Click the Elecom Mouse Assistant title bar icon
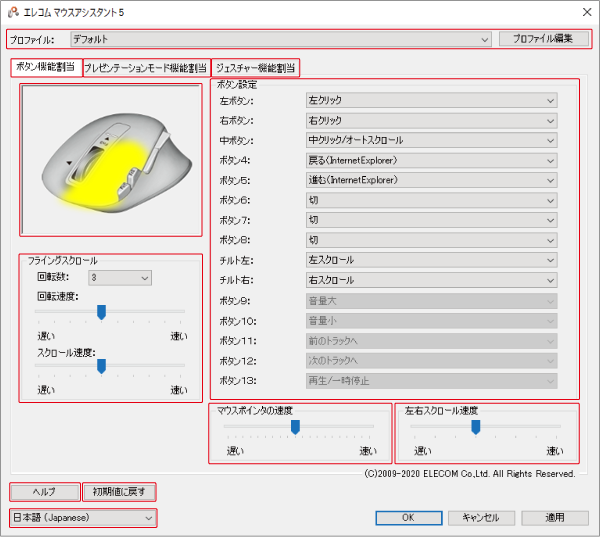 click(13, 13)
